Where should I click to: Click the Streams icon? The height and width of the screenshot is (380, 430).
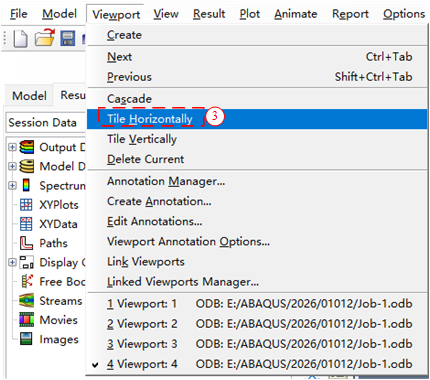(x=26, y=301)
